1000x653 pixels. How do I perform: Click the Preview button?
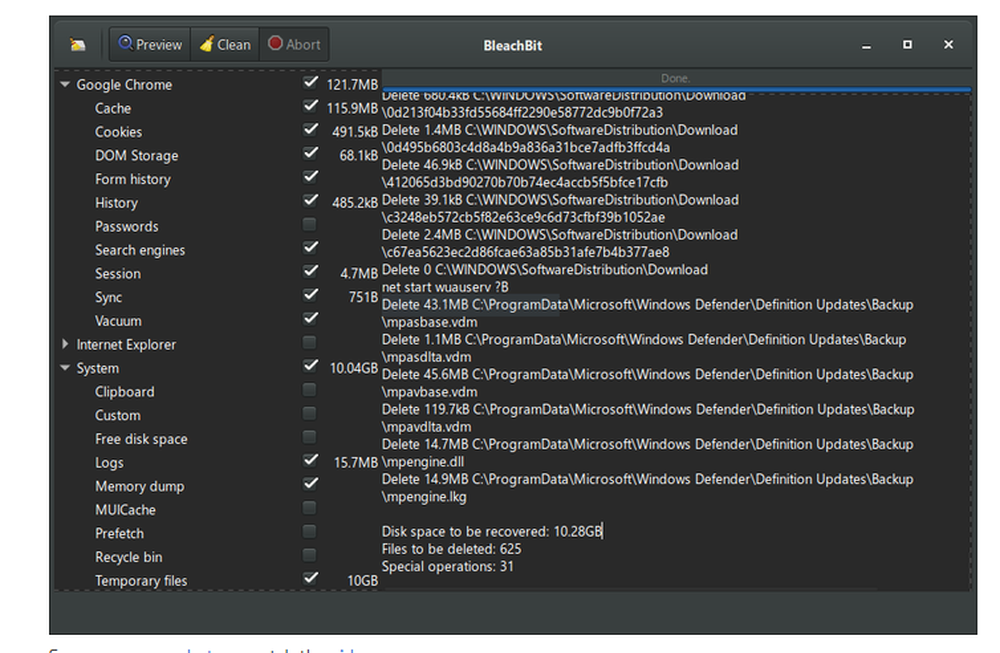(x=150, y=44)
